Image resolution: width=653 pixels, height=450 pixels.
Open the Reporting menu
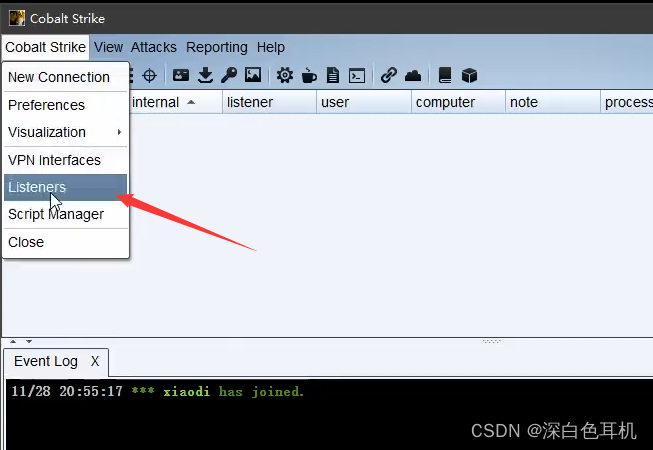tap(217, 48)
